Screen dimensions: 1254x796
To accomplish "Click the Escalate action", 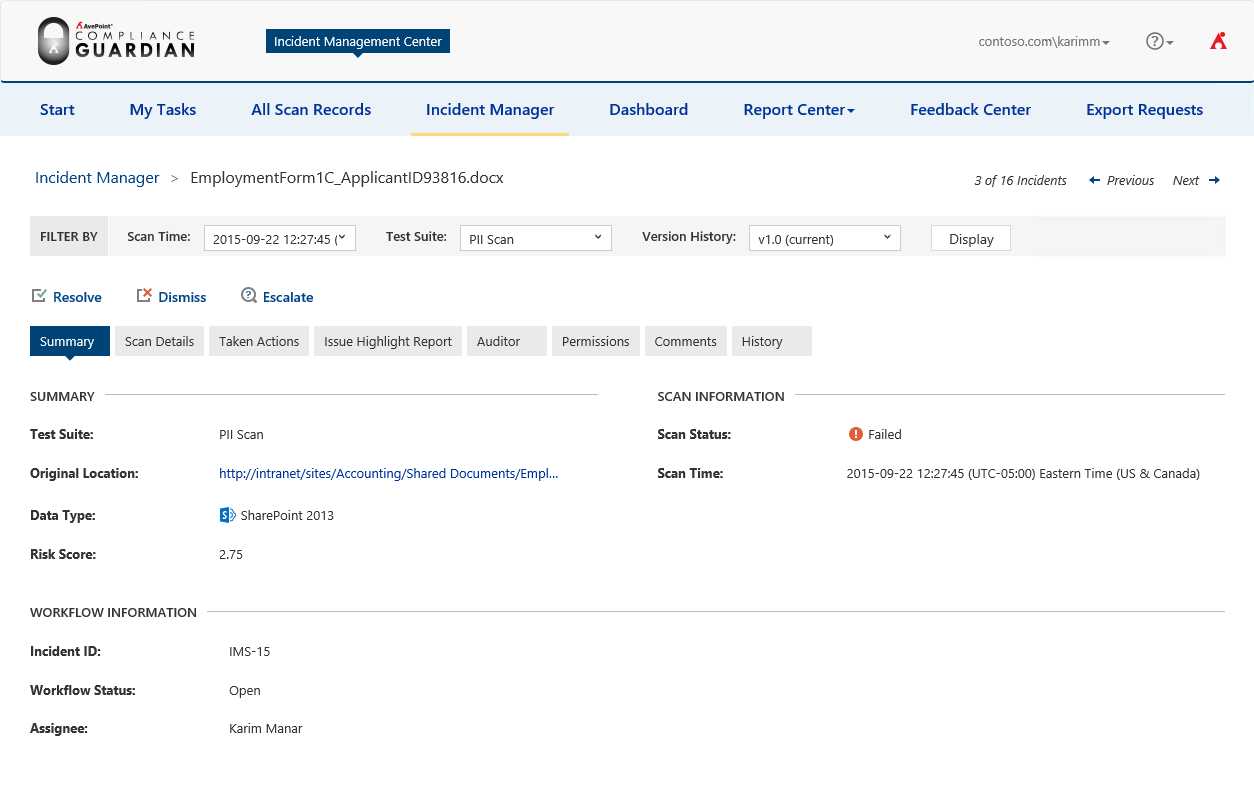I will [278, 296].
